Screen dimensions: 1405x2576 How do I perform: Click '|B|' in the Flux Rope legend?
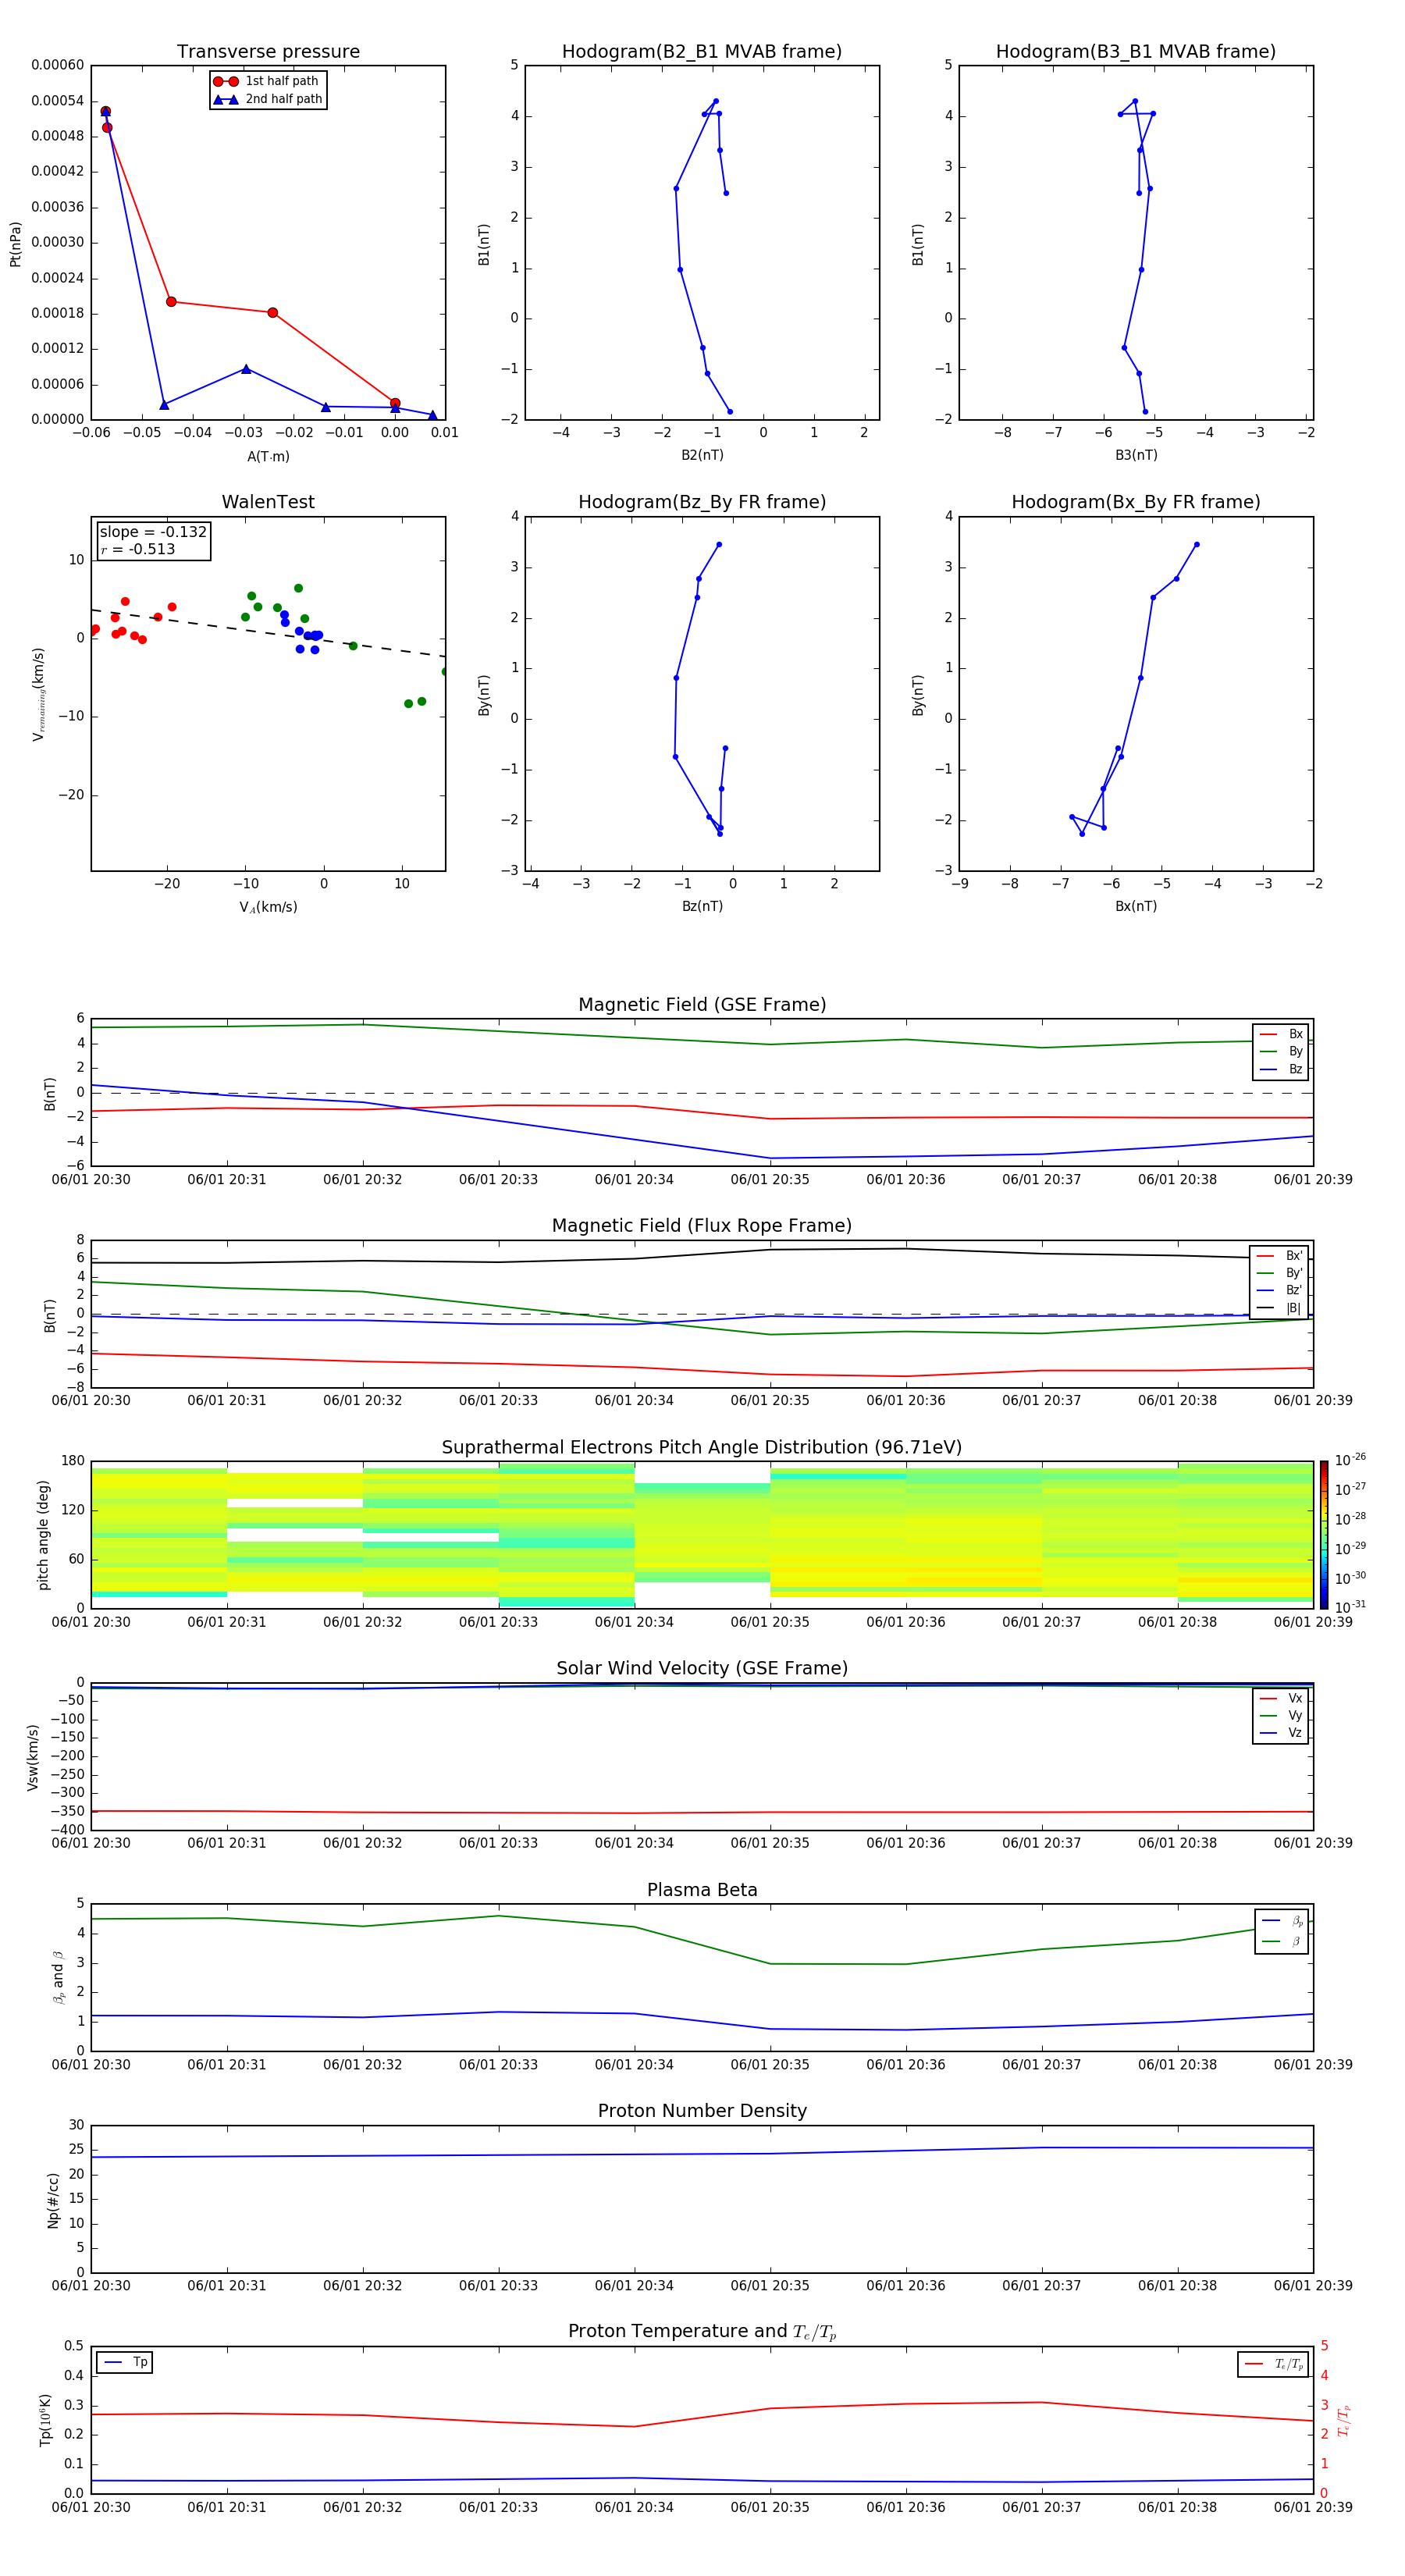(1280, 1309)
